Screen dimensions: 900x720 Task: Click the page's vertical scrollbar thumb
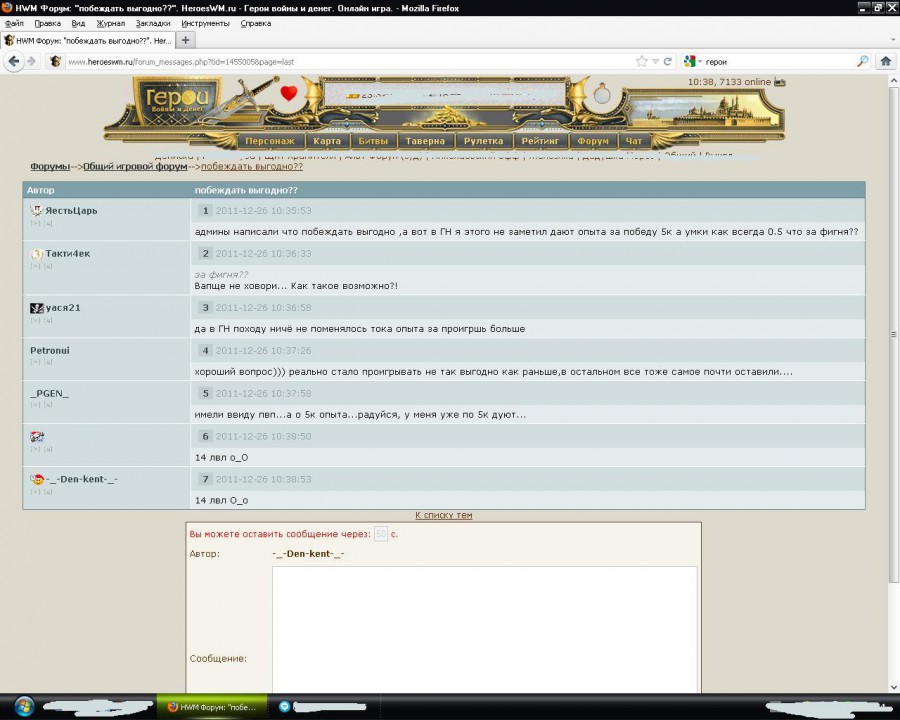[893, 335]
